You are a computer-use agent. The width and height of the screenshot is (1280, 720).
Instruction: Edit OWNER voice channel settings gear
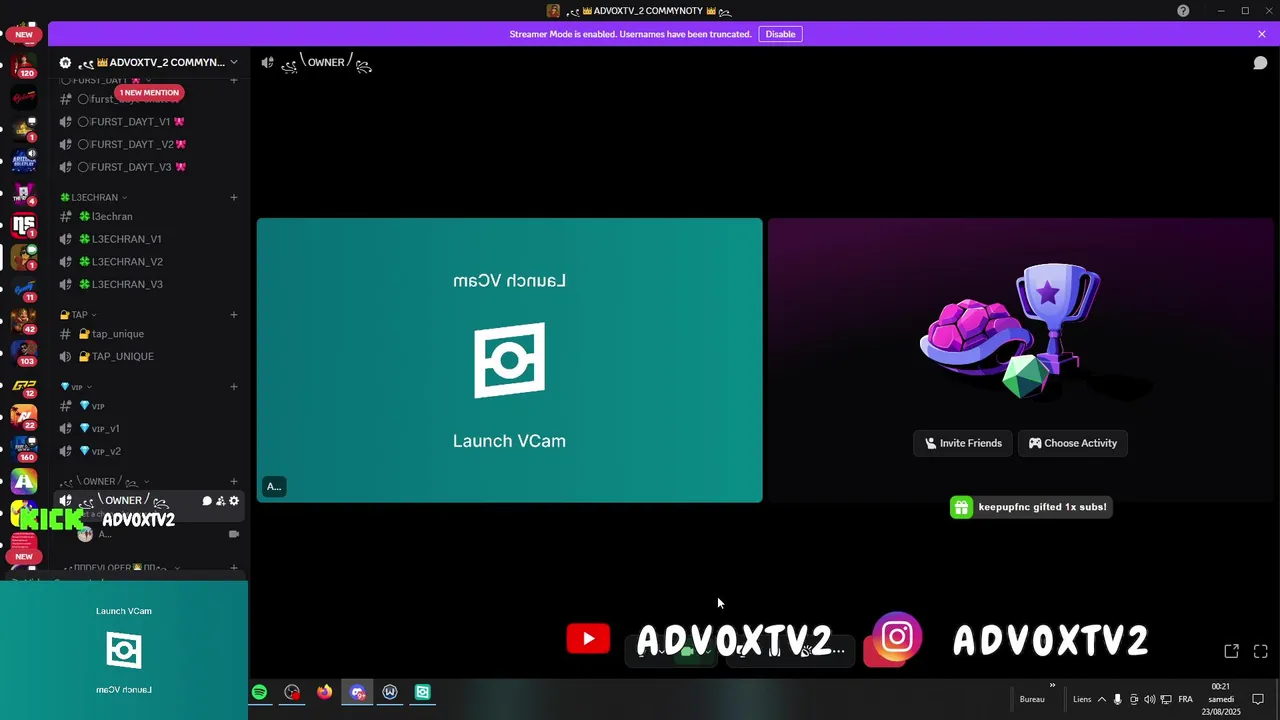point(234,501)
